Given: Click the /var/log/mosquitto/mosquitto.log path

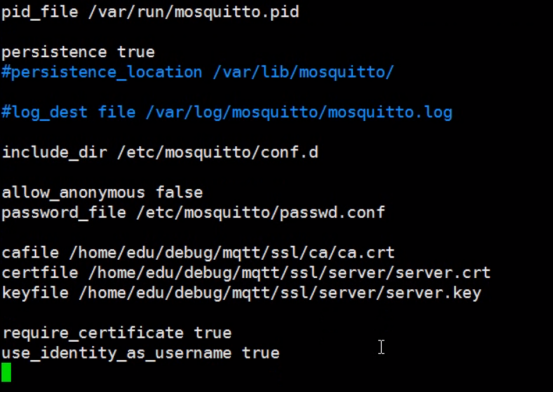Looking at the screenshot, I should tap(299, 113).
